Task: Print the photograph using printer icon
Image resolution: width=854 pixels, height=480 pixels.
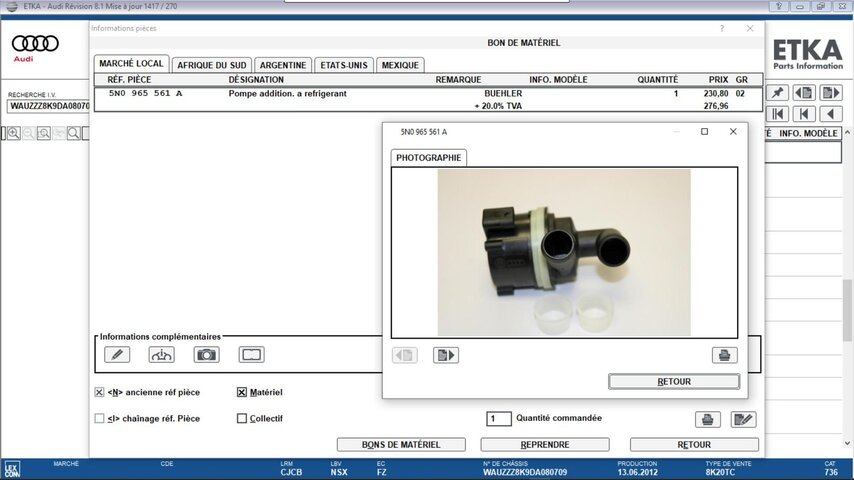Action: coord(724,355)
